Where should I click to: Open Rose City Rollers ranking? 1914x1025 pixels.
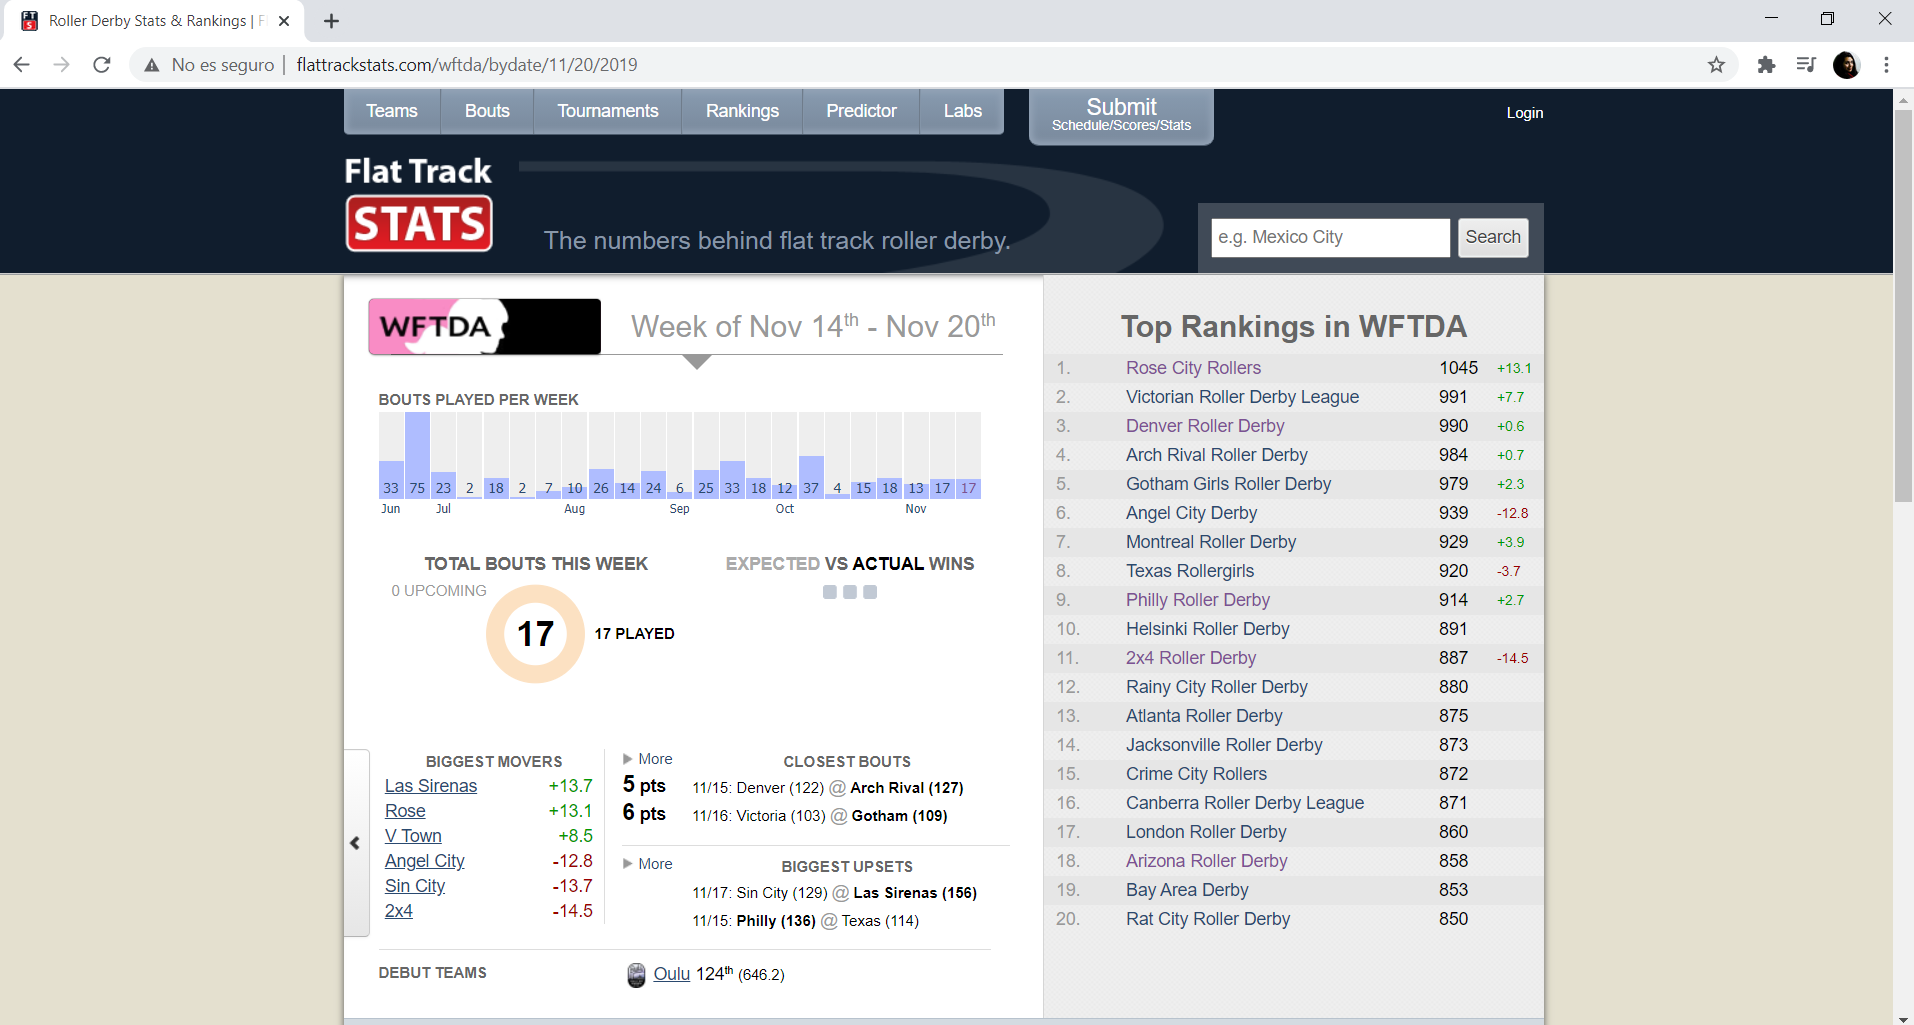(x=1193, y=368)
